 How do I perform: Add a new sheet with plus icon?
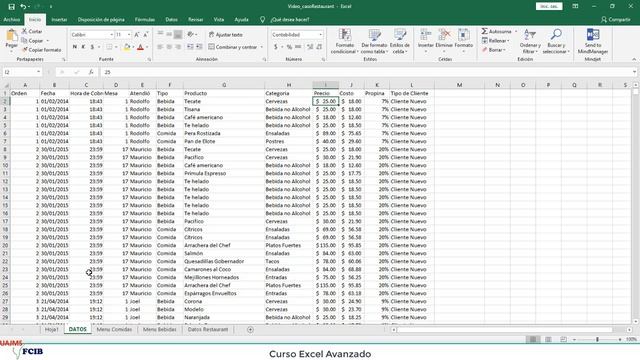coord(250,329)
